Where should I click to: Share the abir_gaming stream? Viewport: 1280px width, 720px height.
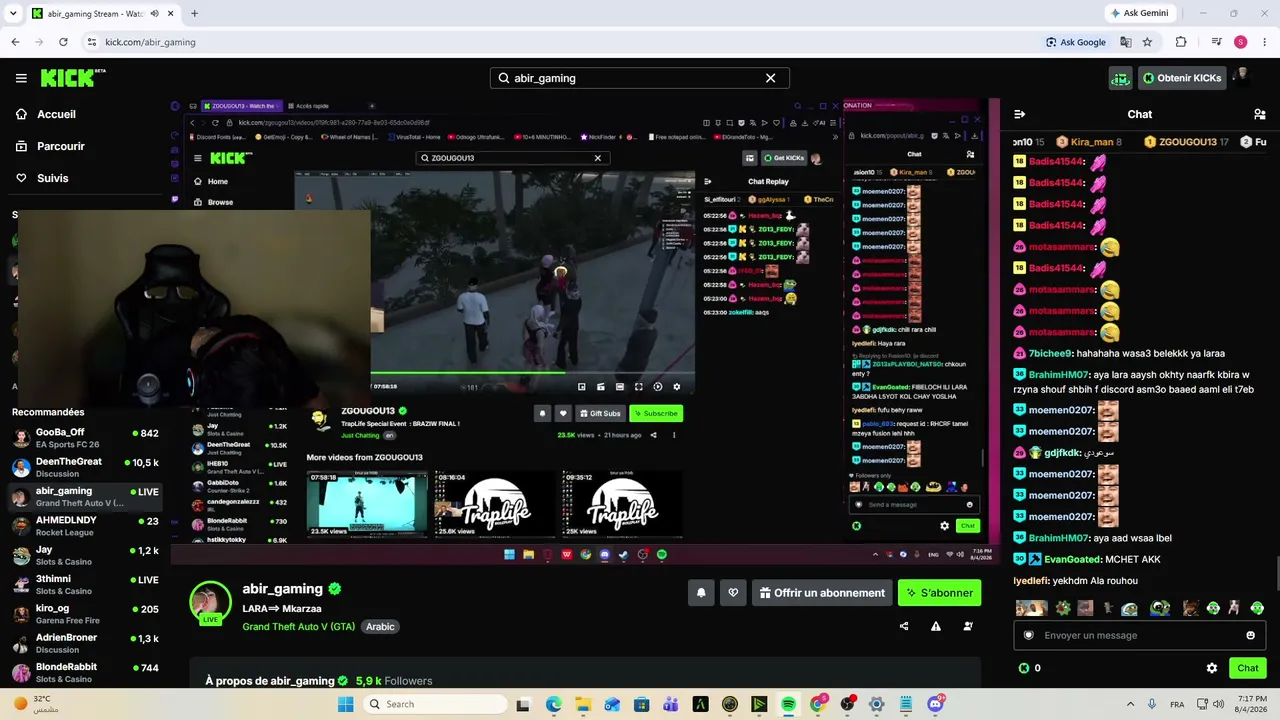click(x=904, y=627)
